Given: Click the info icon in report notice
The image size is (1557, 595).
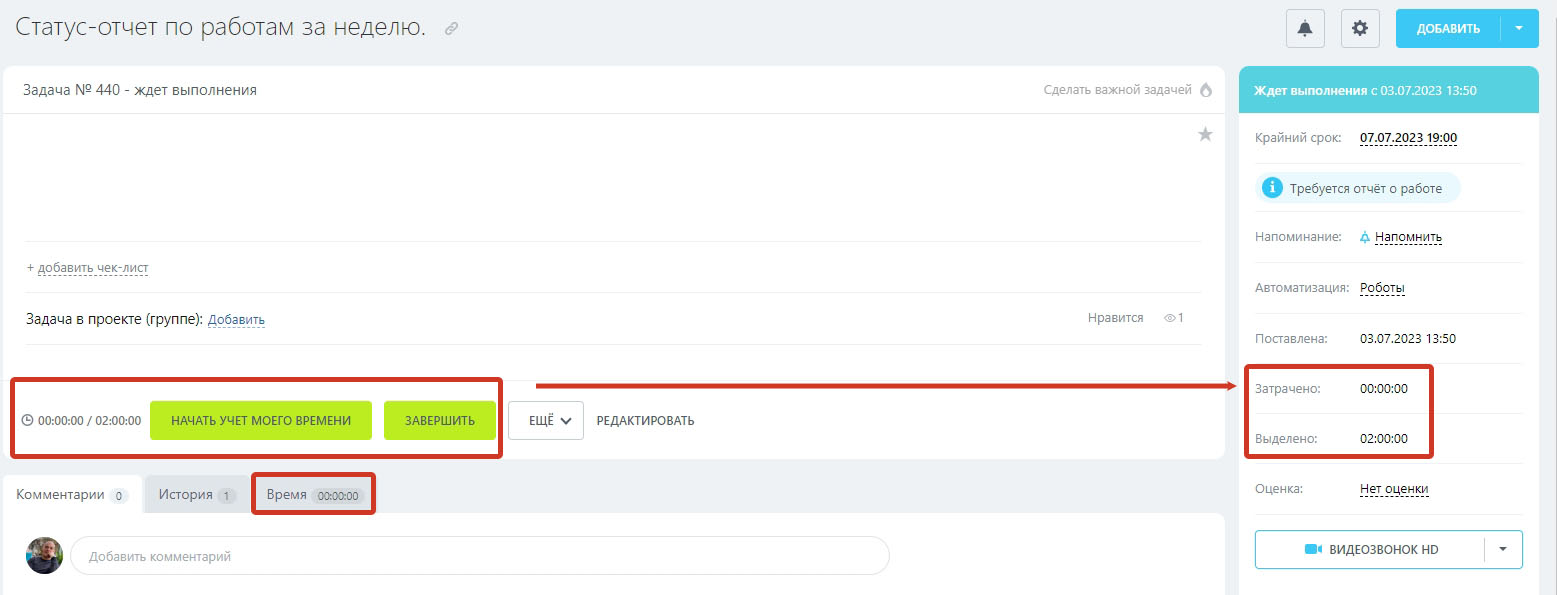Looking at the screenshot, I should pyautogui.click(x=1272, y=188).
